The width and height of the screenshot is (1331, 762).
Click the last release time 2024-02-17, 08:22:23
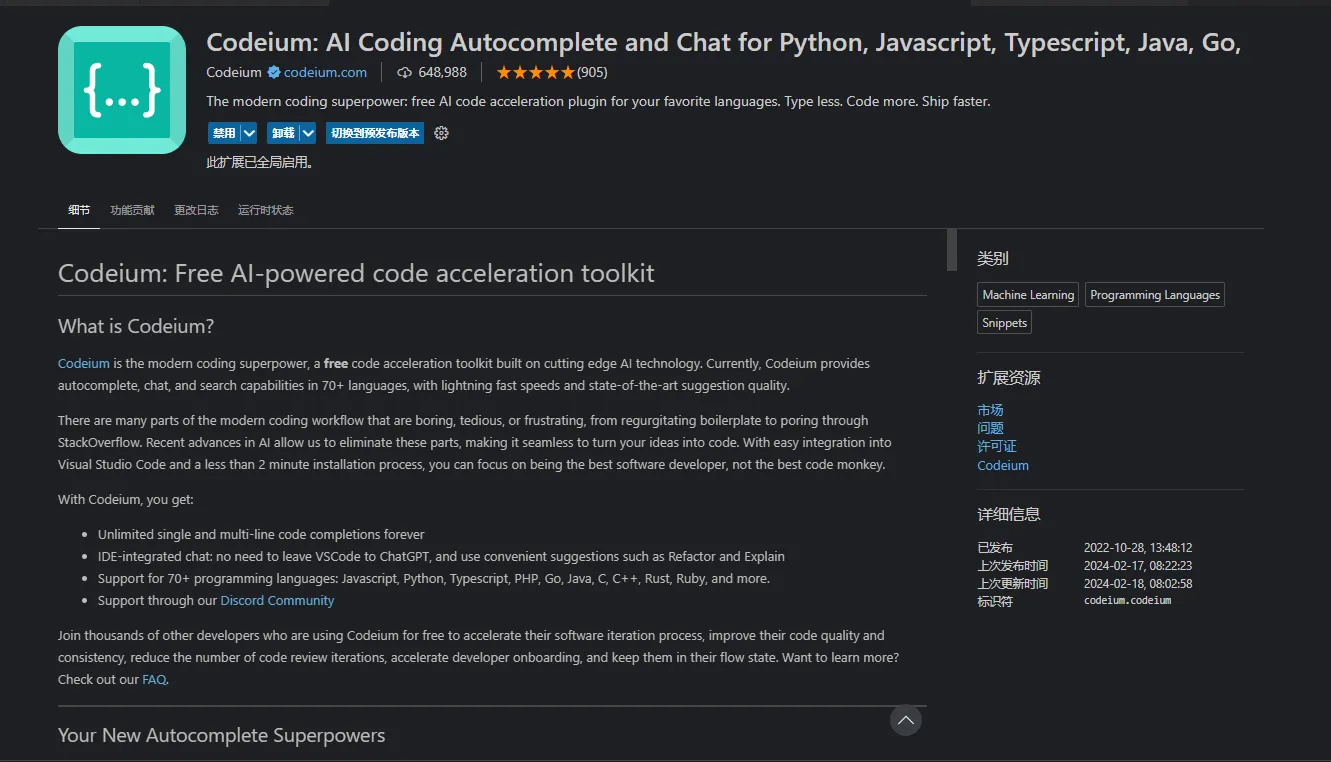[1138, 566]
